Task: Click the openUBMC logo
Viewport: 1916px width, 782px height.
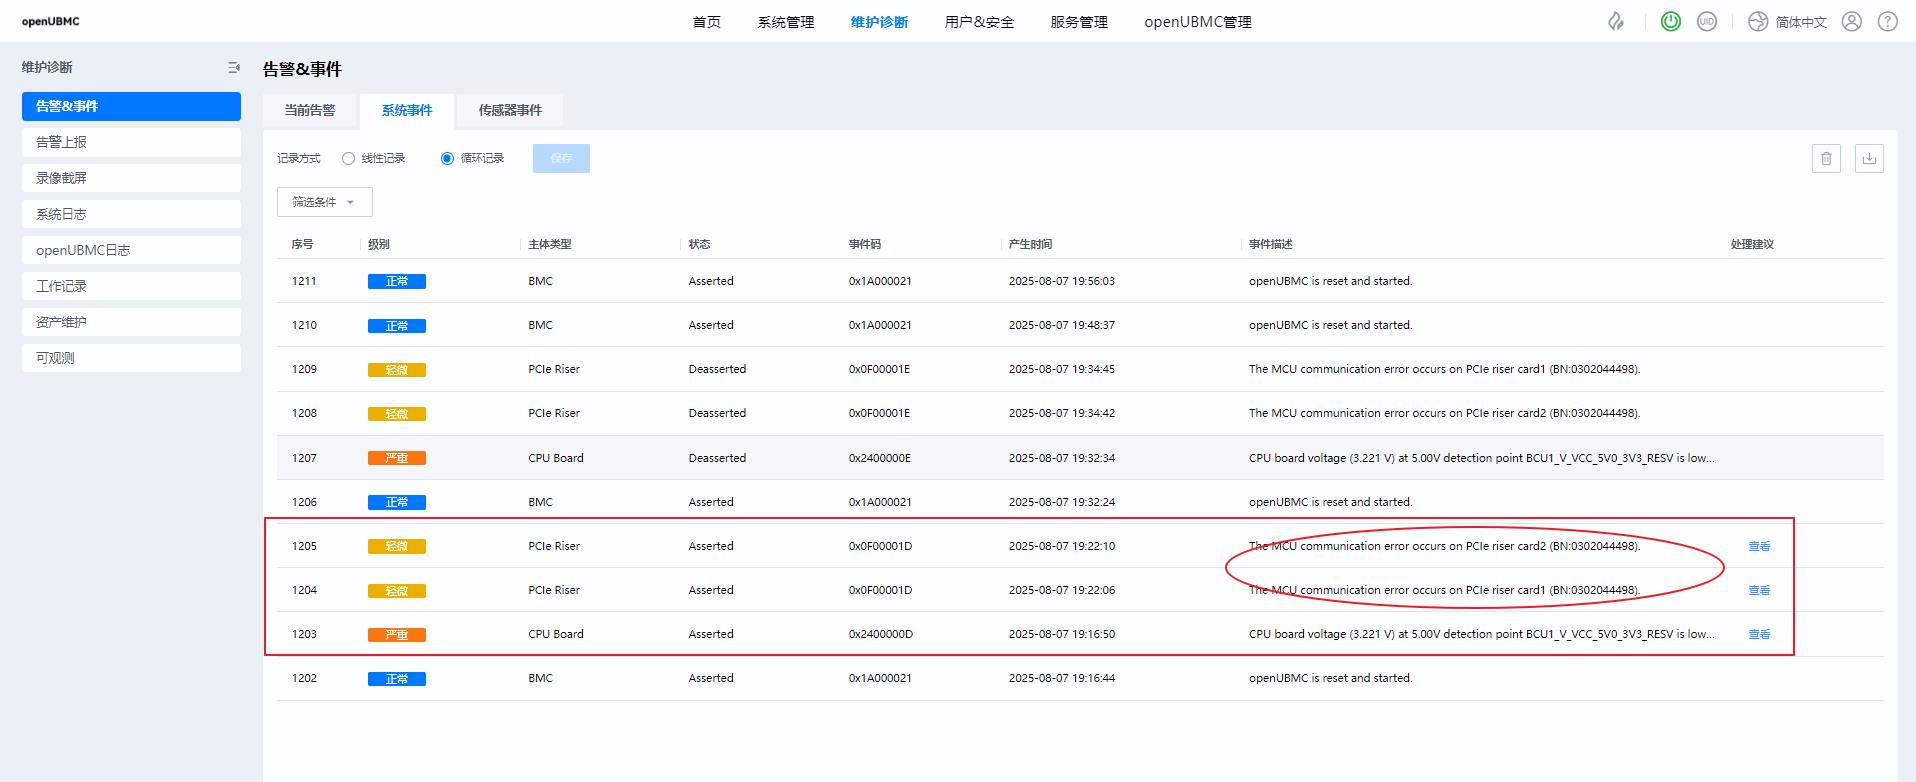Action: click(51, 21)
